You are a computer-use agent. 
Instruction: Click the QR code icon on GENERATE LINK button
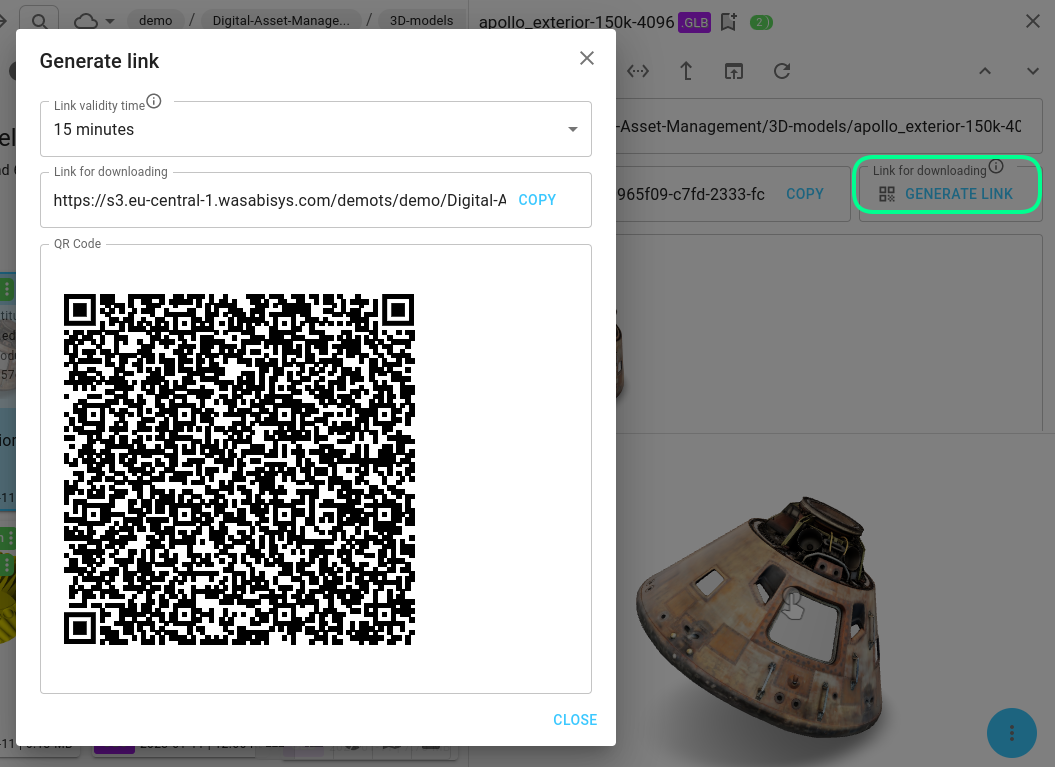tap(889, 194)
